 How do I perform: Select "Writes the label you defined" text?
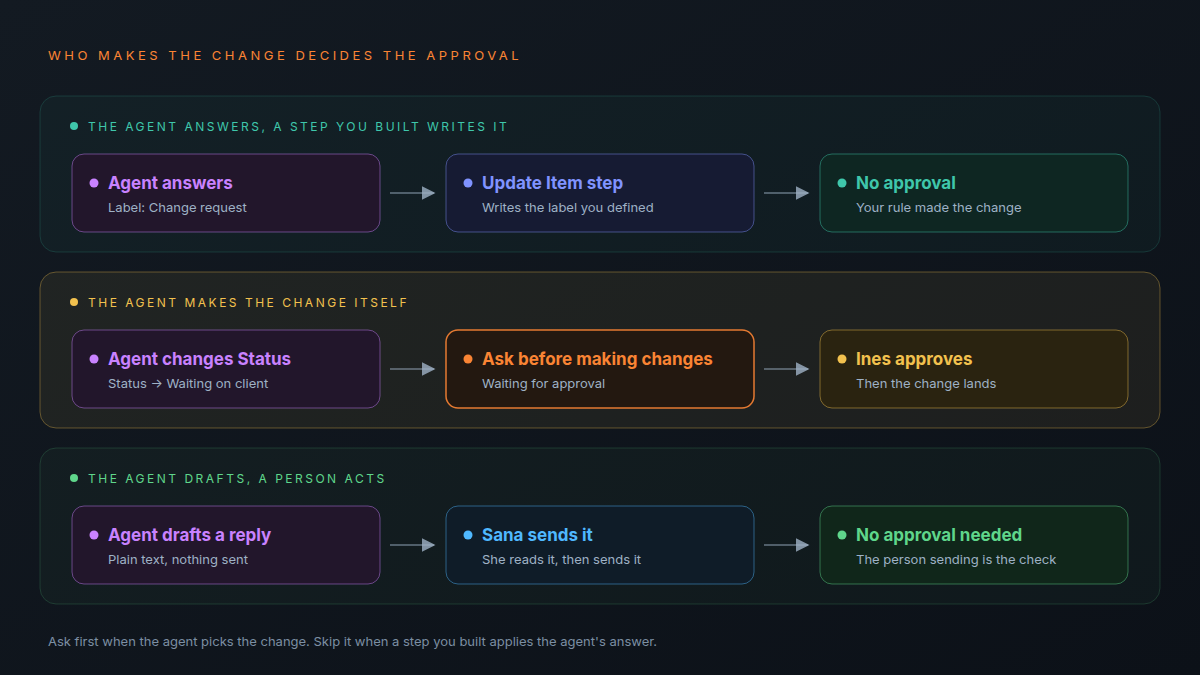568,208
